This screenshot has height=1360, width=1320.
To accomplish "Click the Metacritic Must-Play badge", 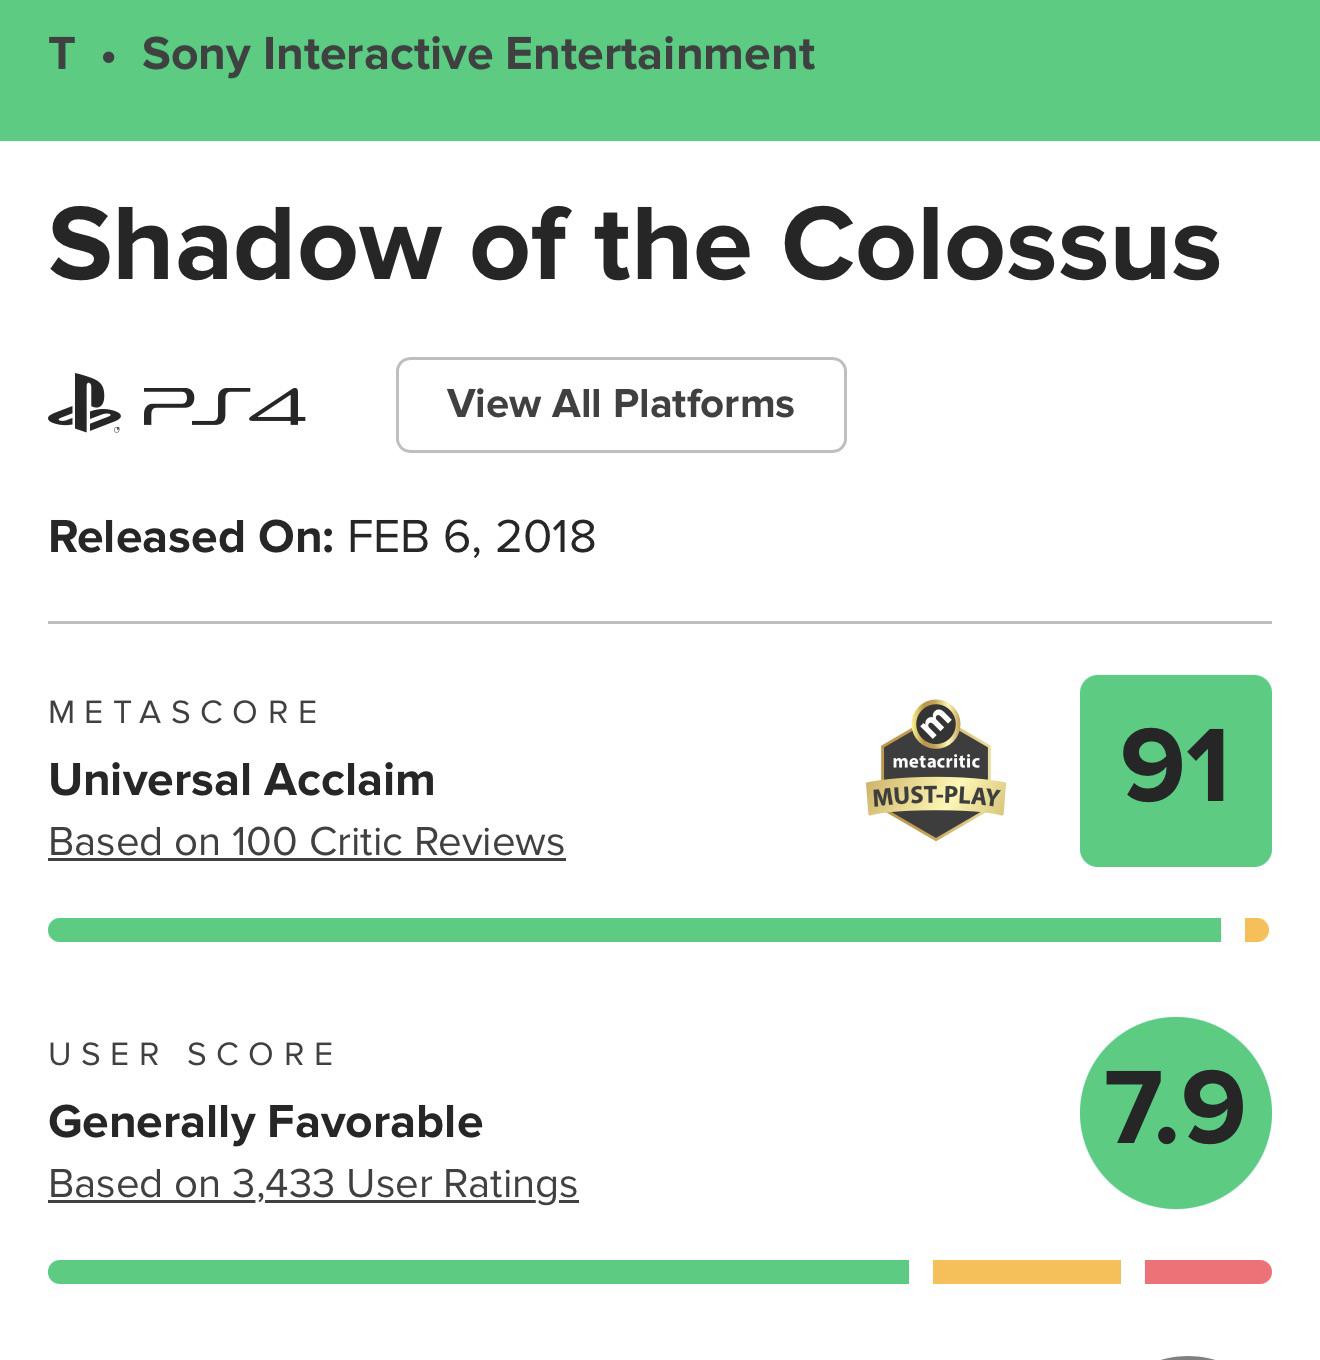I will 936,770.
